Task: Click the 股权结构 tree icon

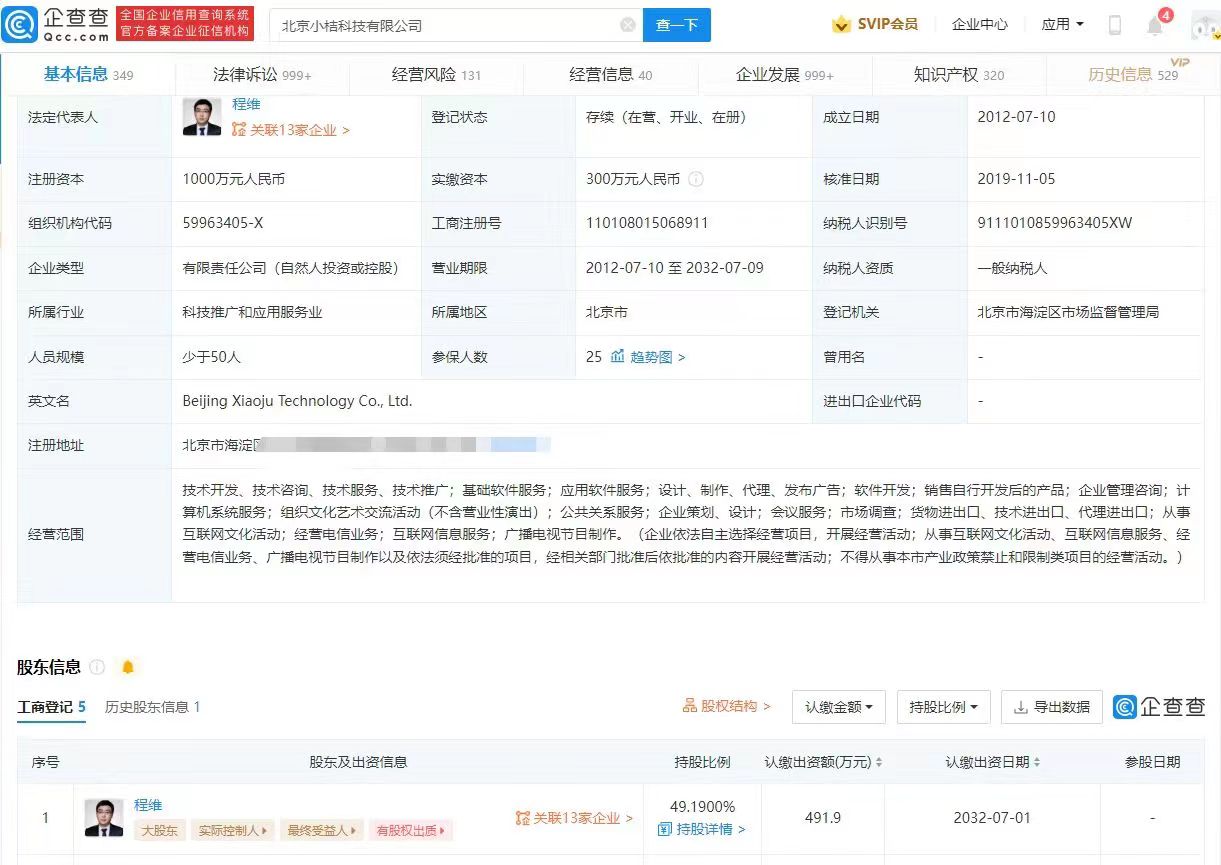Action: coord(690,706)
